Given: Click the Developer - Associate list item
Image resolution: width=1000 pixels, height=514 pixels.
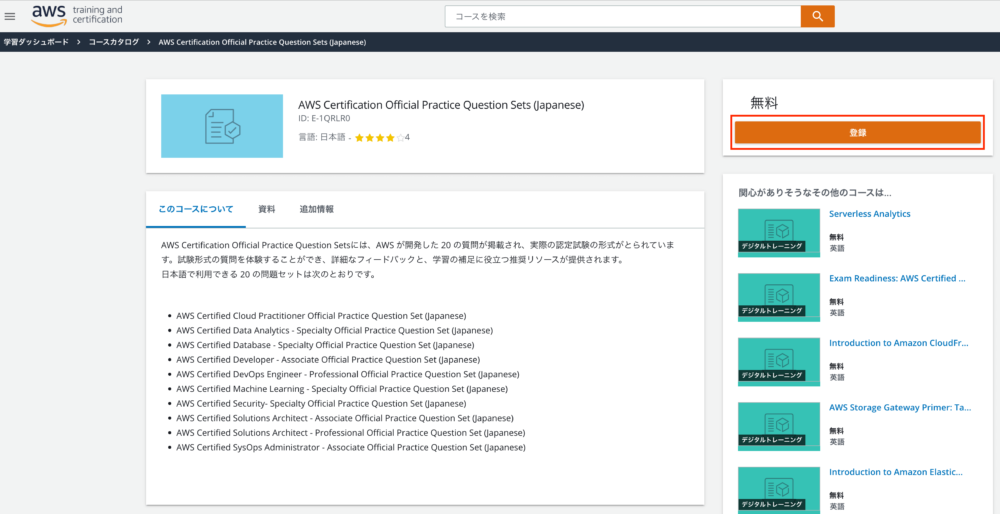Looking at the screenshot, I should [x=328, y=360].
